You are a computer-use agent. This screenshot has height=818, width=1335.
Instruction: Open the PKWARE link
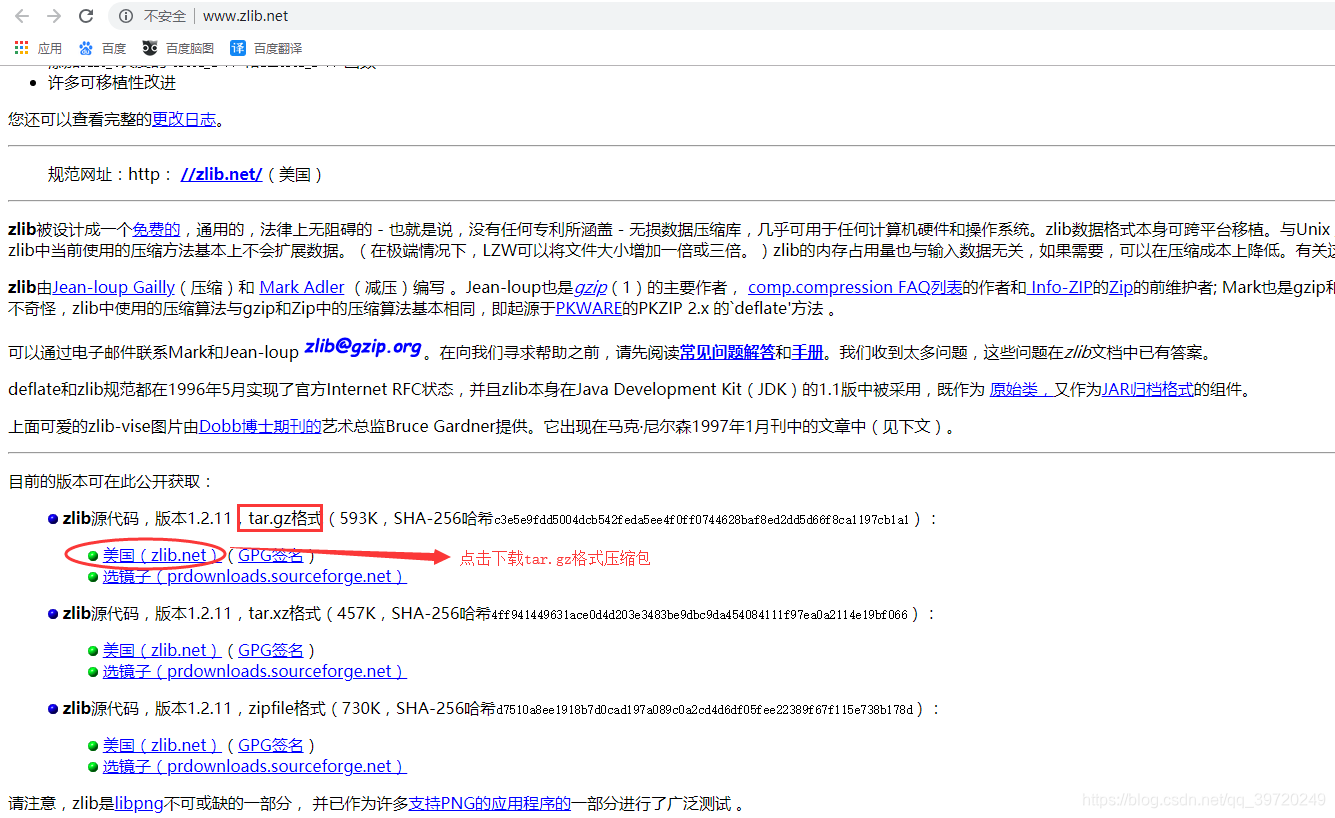[x=588, y=309]
